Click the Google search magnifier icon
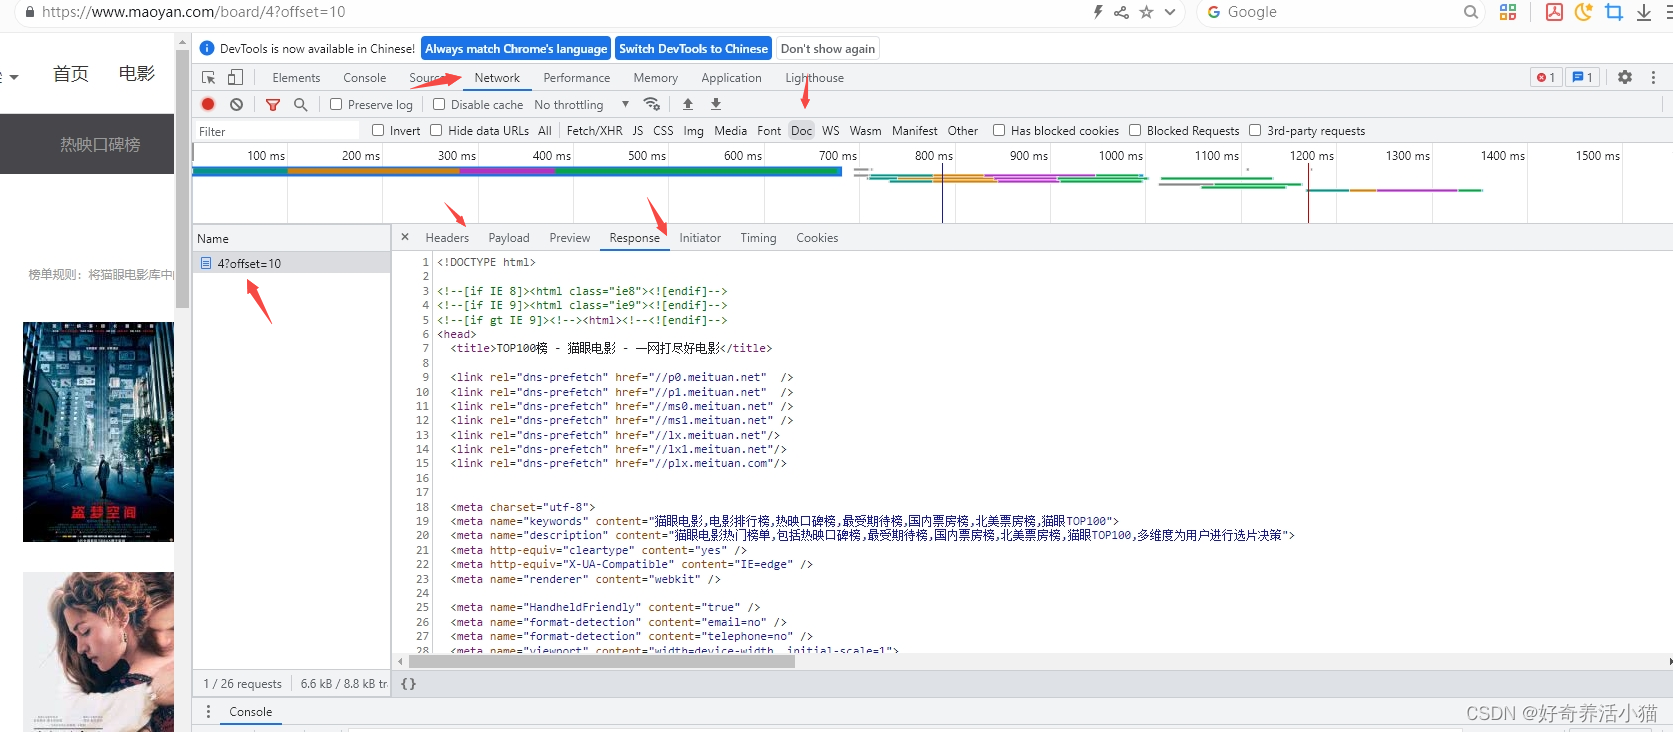The image size is (1673, 732). tap(1471, 12)
